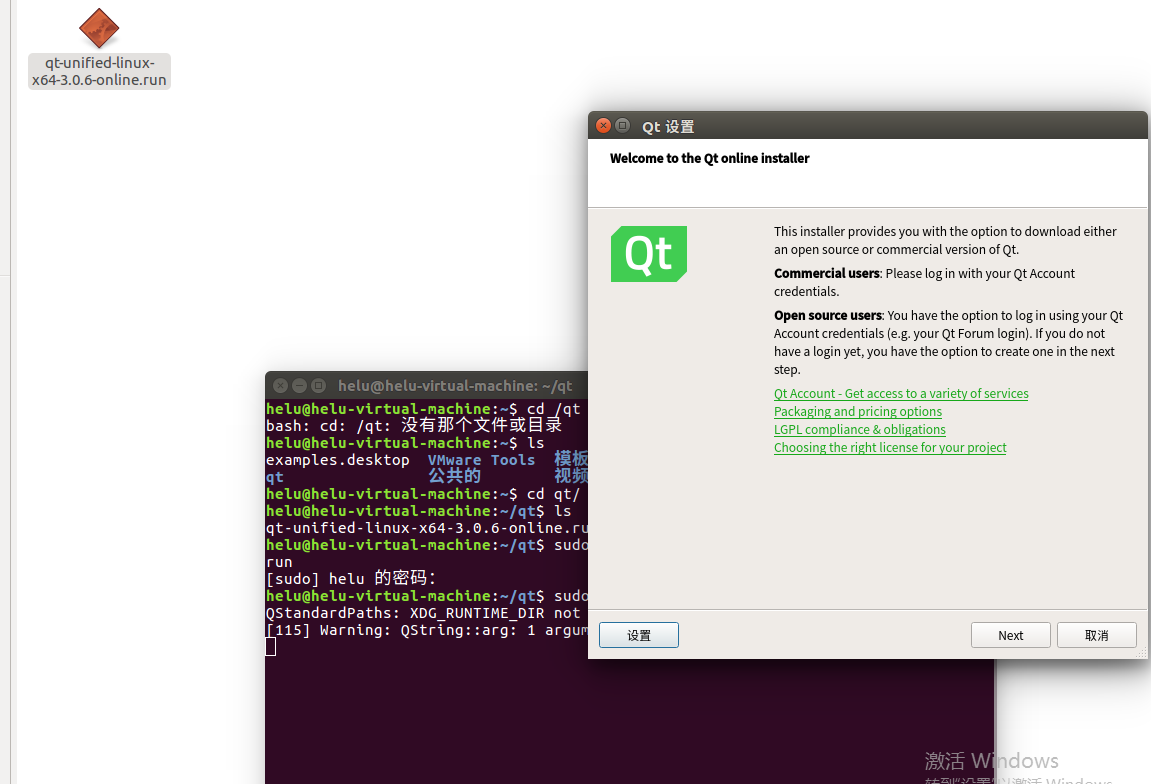Click 'Commercial users' paragraph in installer
The width and height of the screenshot is (1151, 784).
click(x=924, y=283)
